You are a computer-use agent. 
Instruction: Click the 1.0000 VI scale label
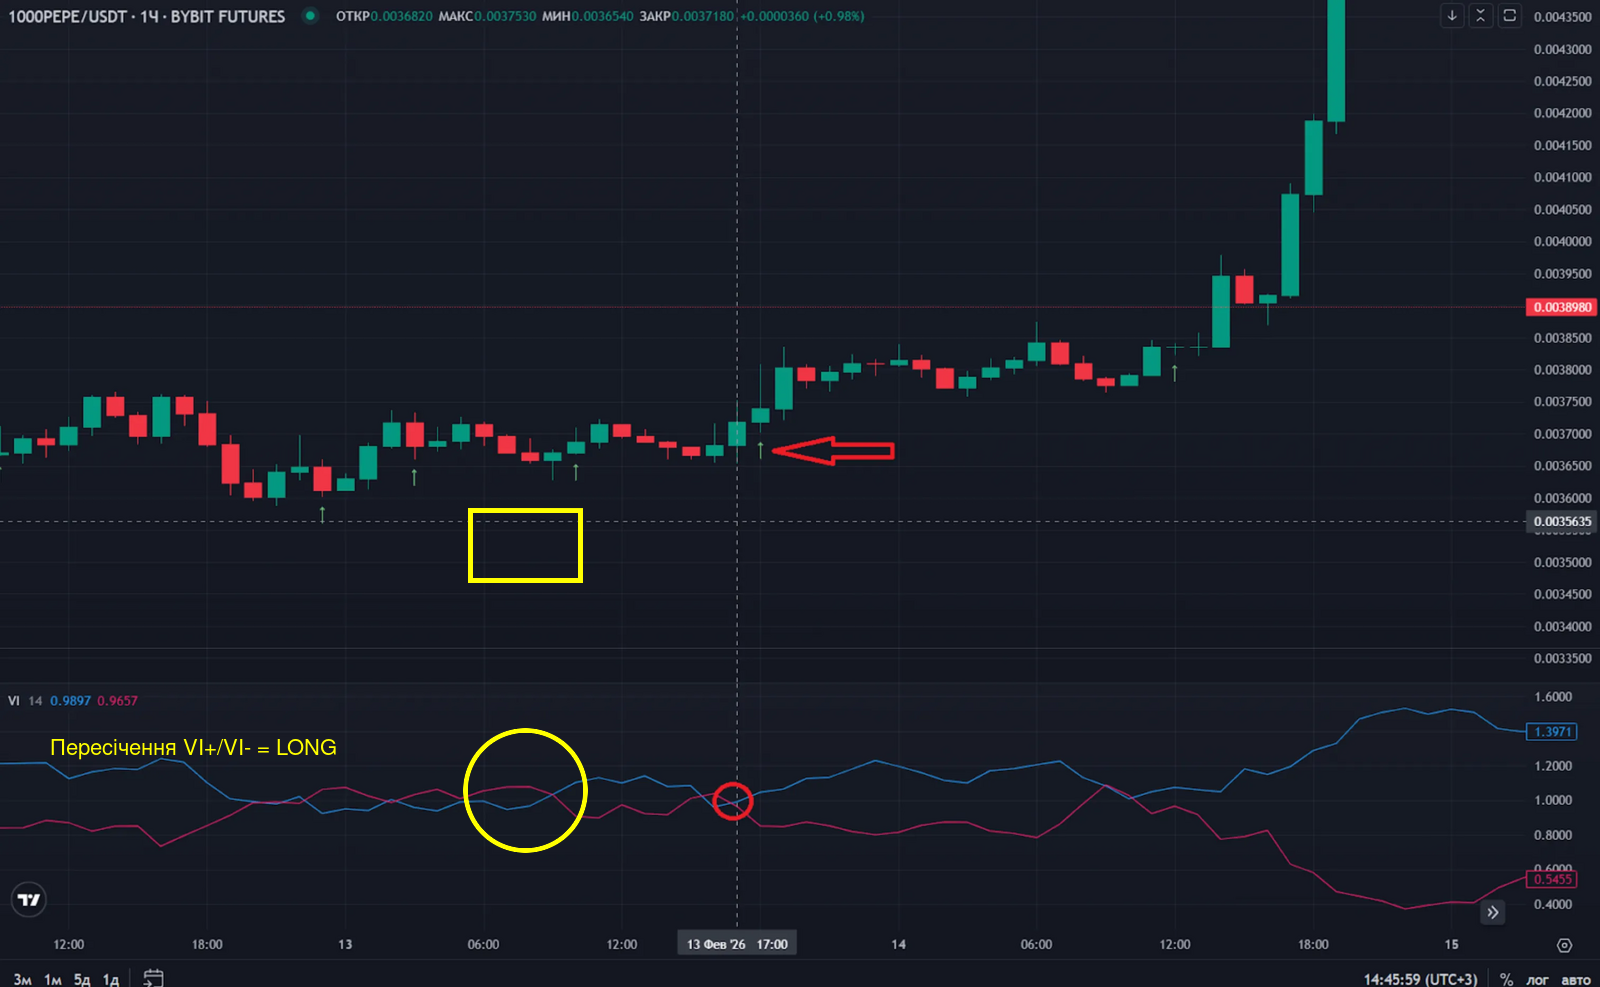pos(1553,800)
